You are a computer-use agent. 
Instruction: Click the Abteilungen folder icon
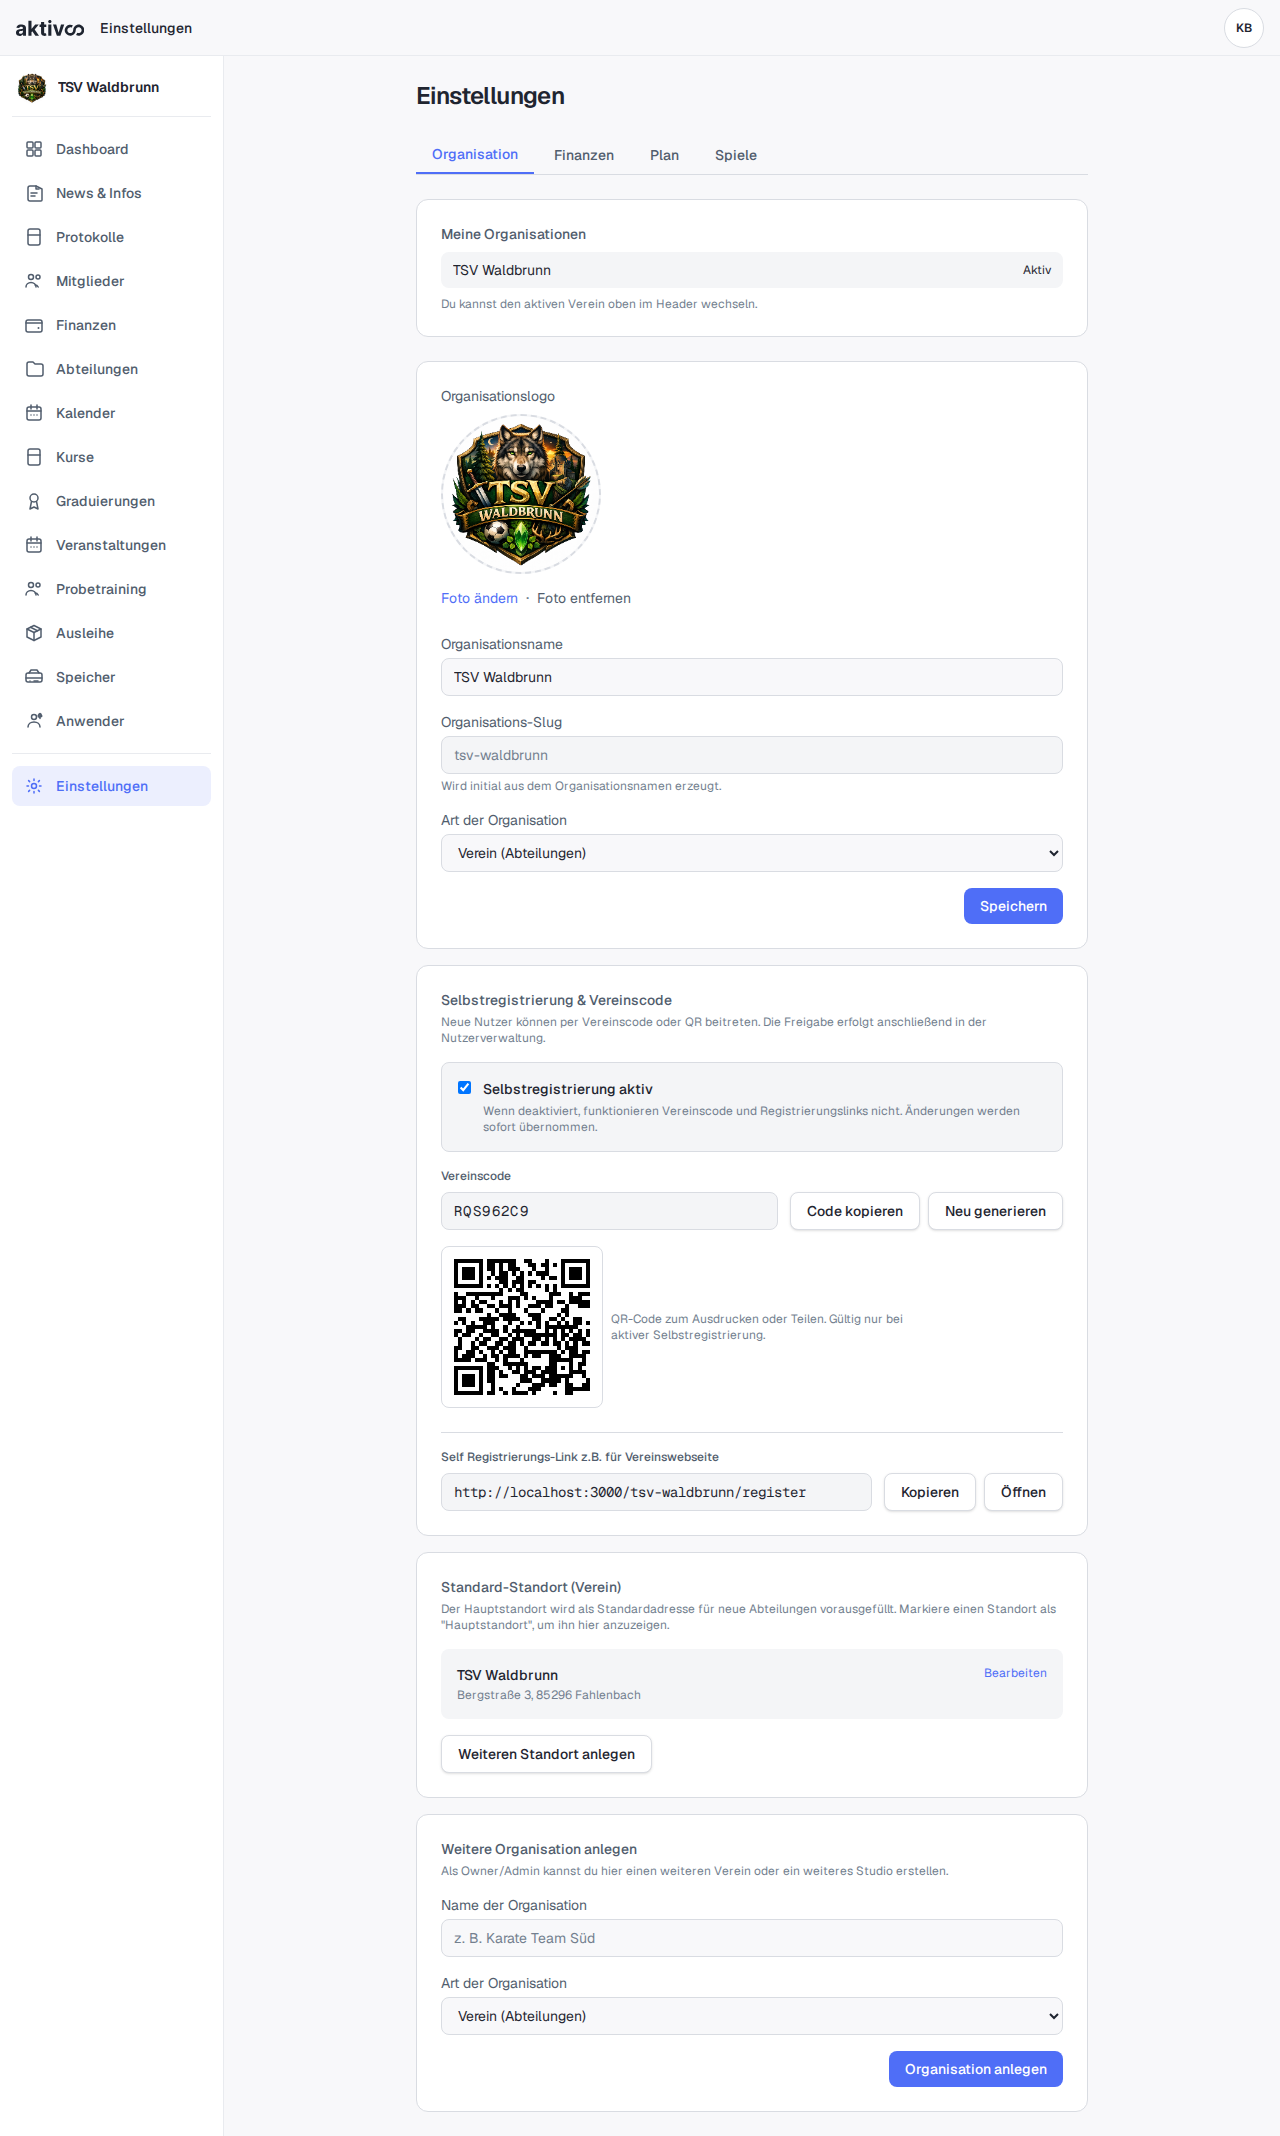34,369
